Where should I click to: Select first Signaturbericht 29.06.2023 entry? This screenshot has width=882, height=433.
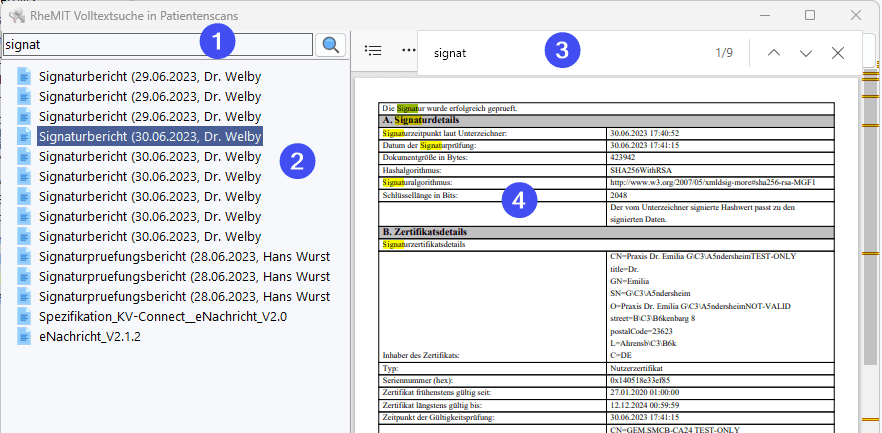[x=149, y=77]
